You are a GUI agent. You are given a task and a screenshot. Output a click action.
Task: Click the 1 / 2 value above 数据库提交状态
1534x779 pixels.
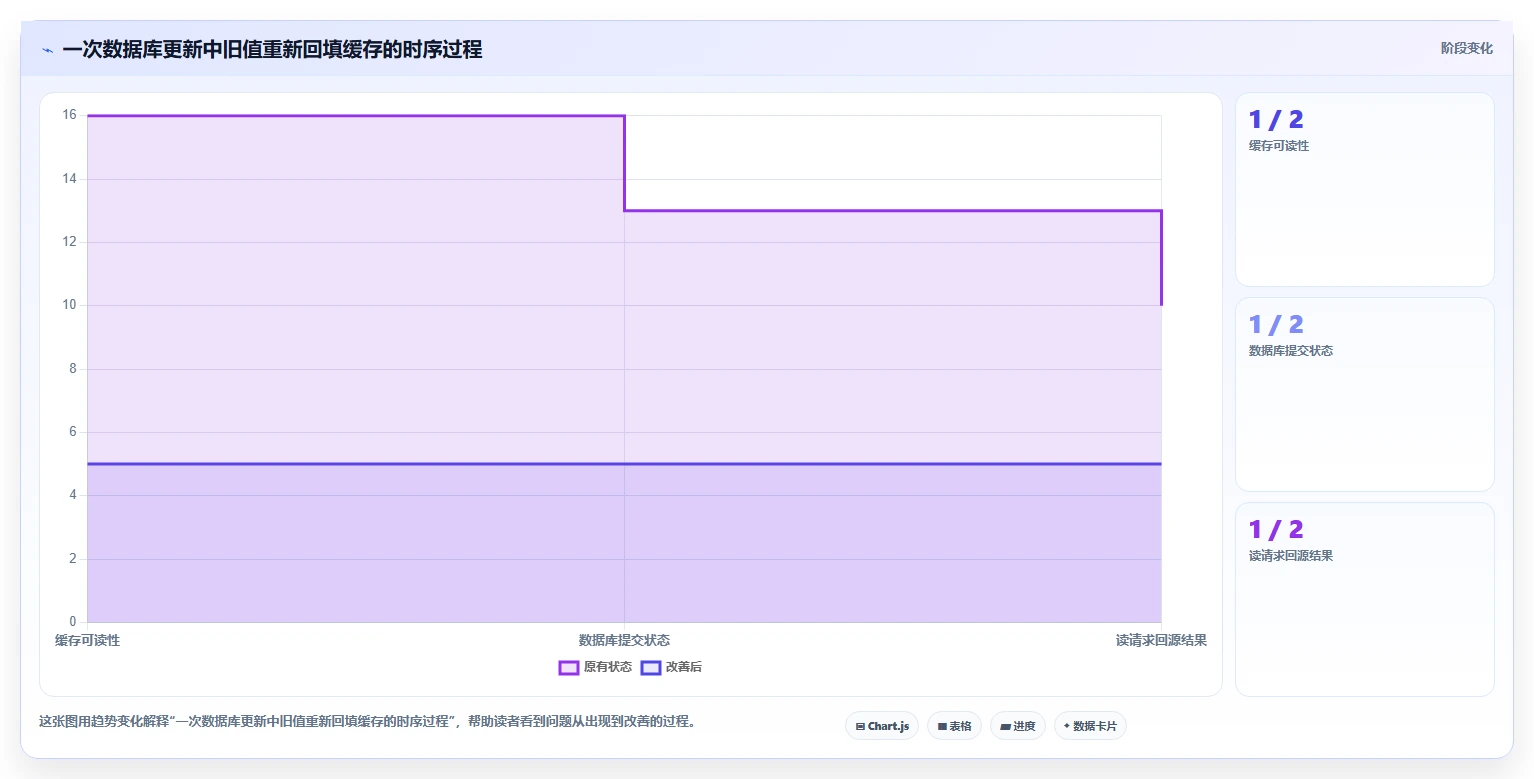[1276, 325]
